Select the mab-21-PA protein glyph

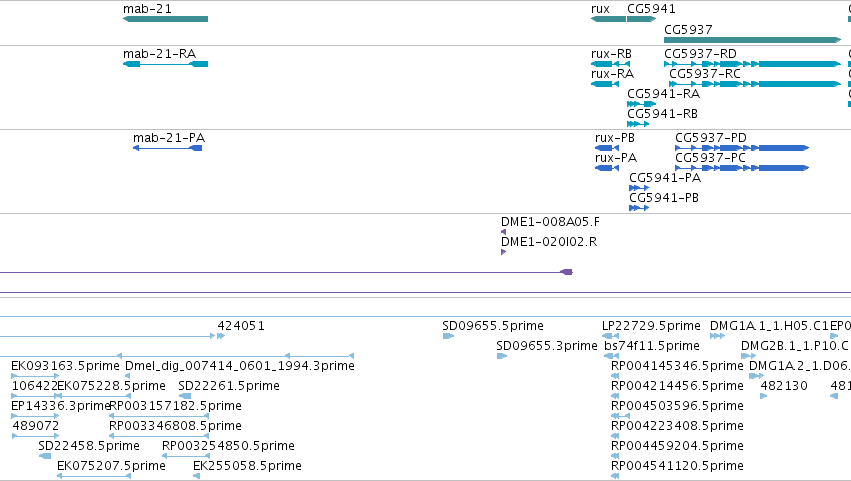click(x=168, y=148)
